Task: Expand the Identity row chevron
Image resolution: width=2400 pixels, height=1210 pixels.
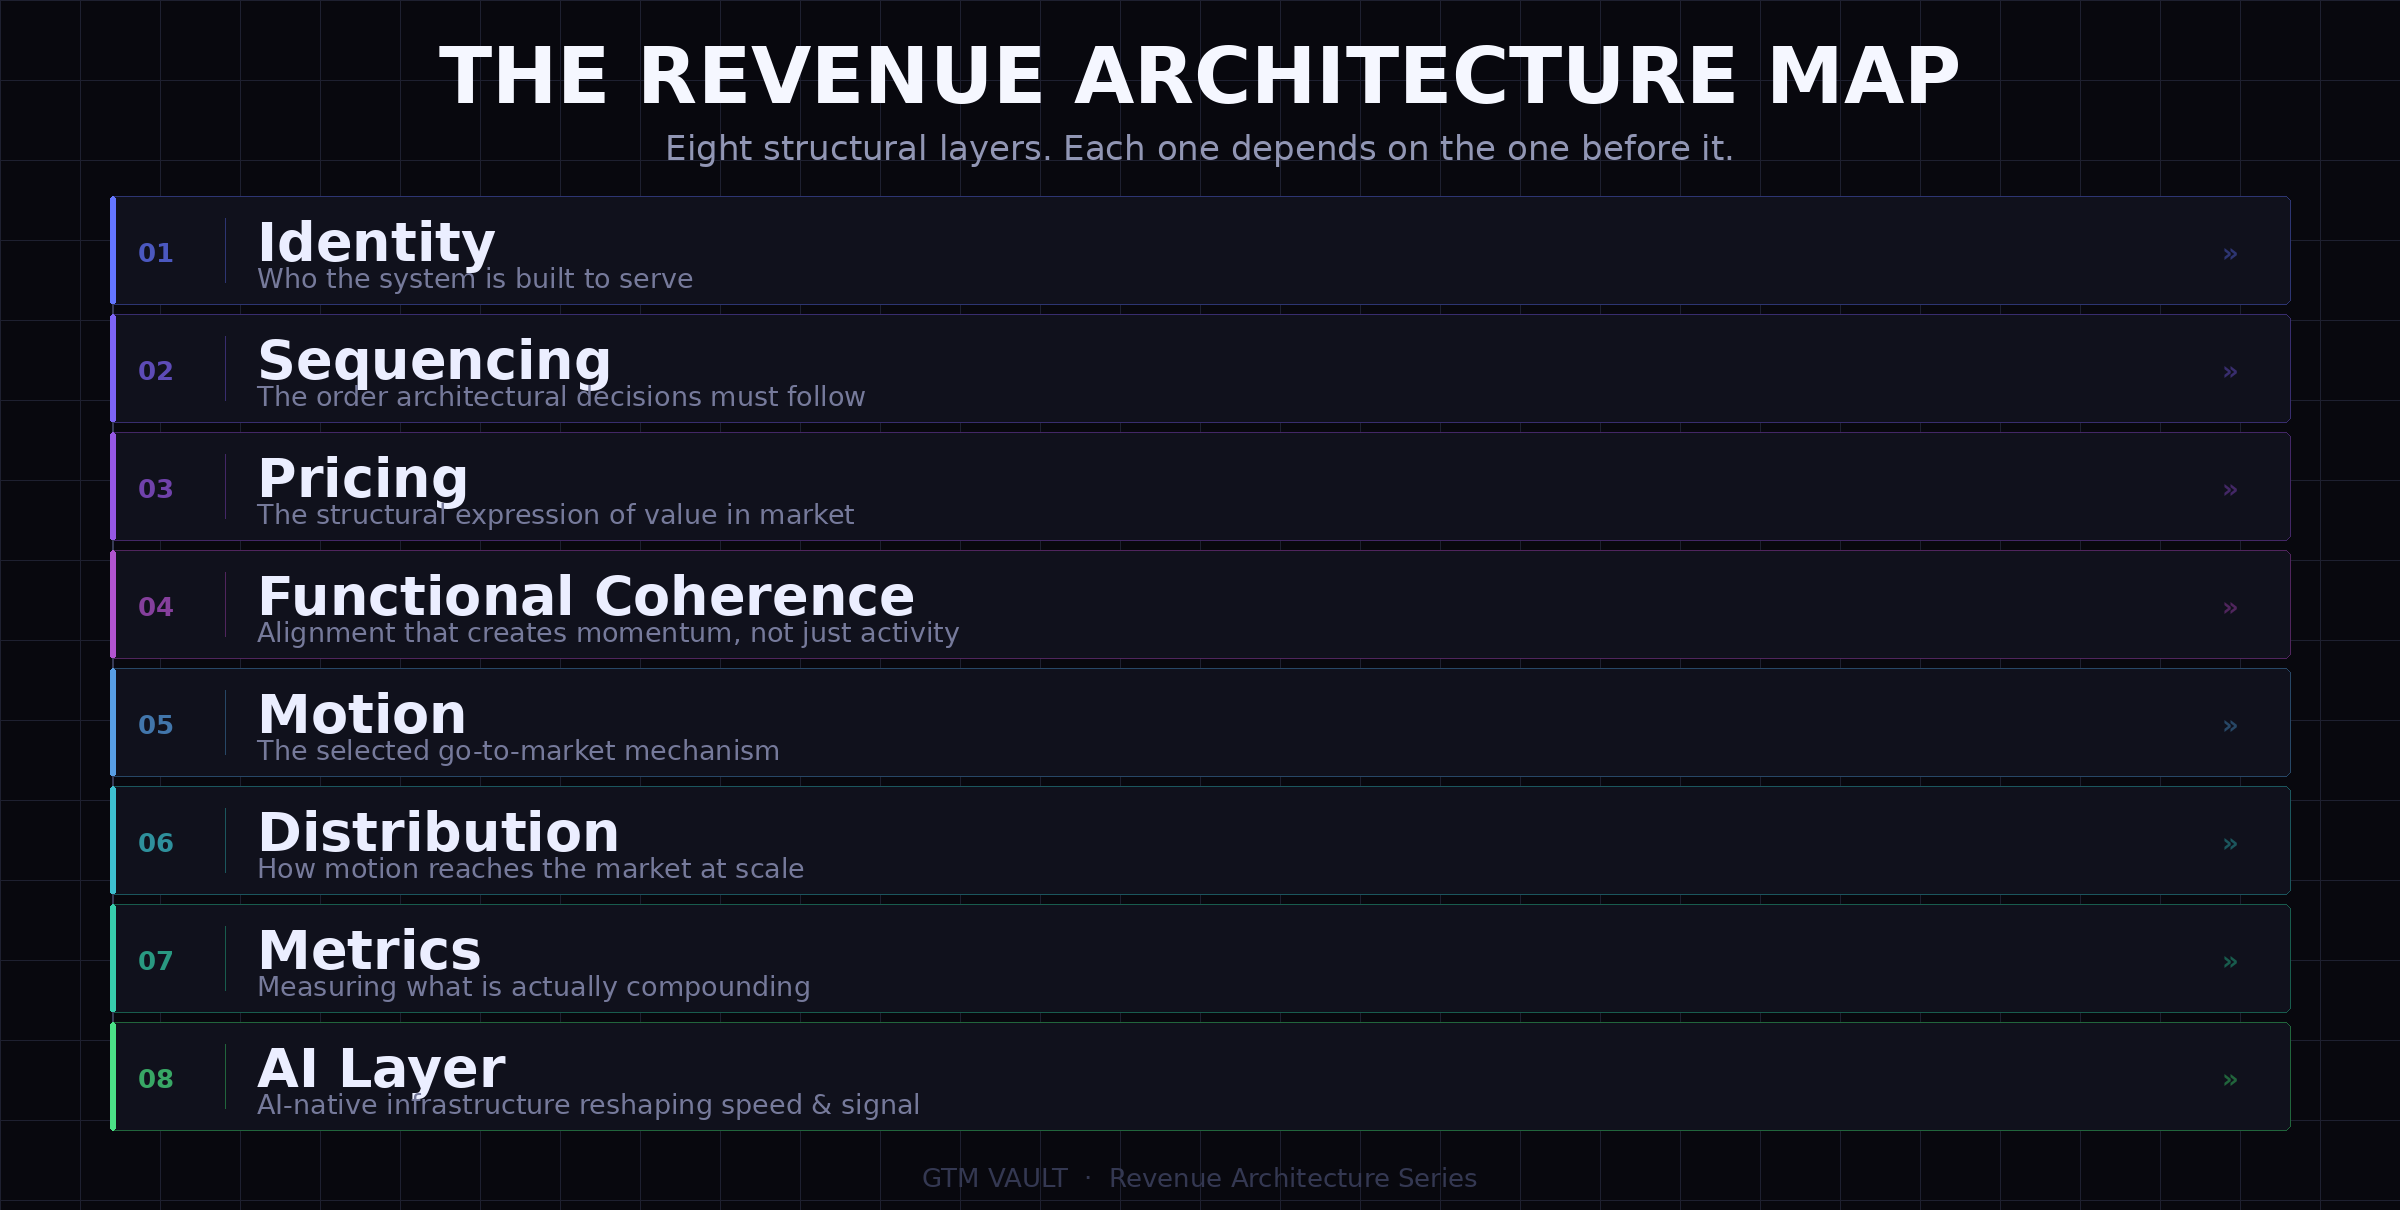Action: pos(2229,254)
